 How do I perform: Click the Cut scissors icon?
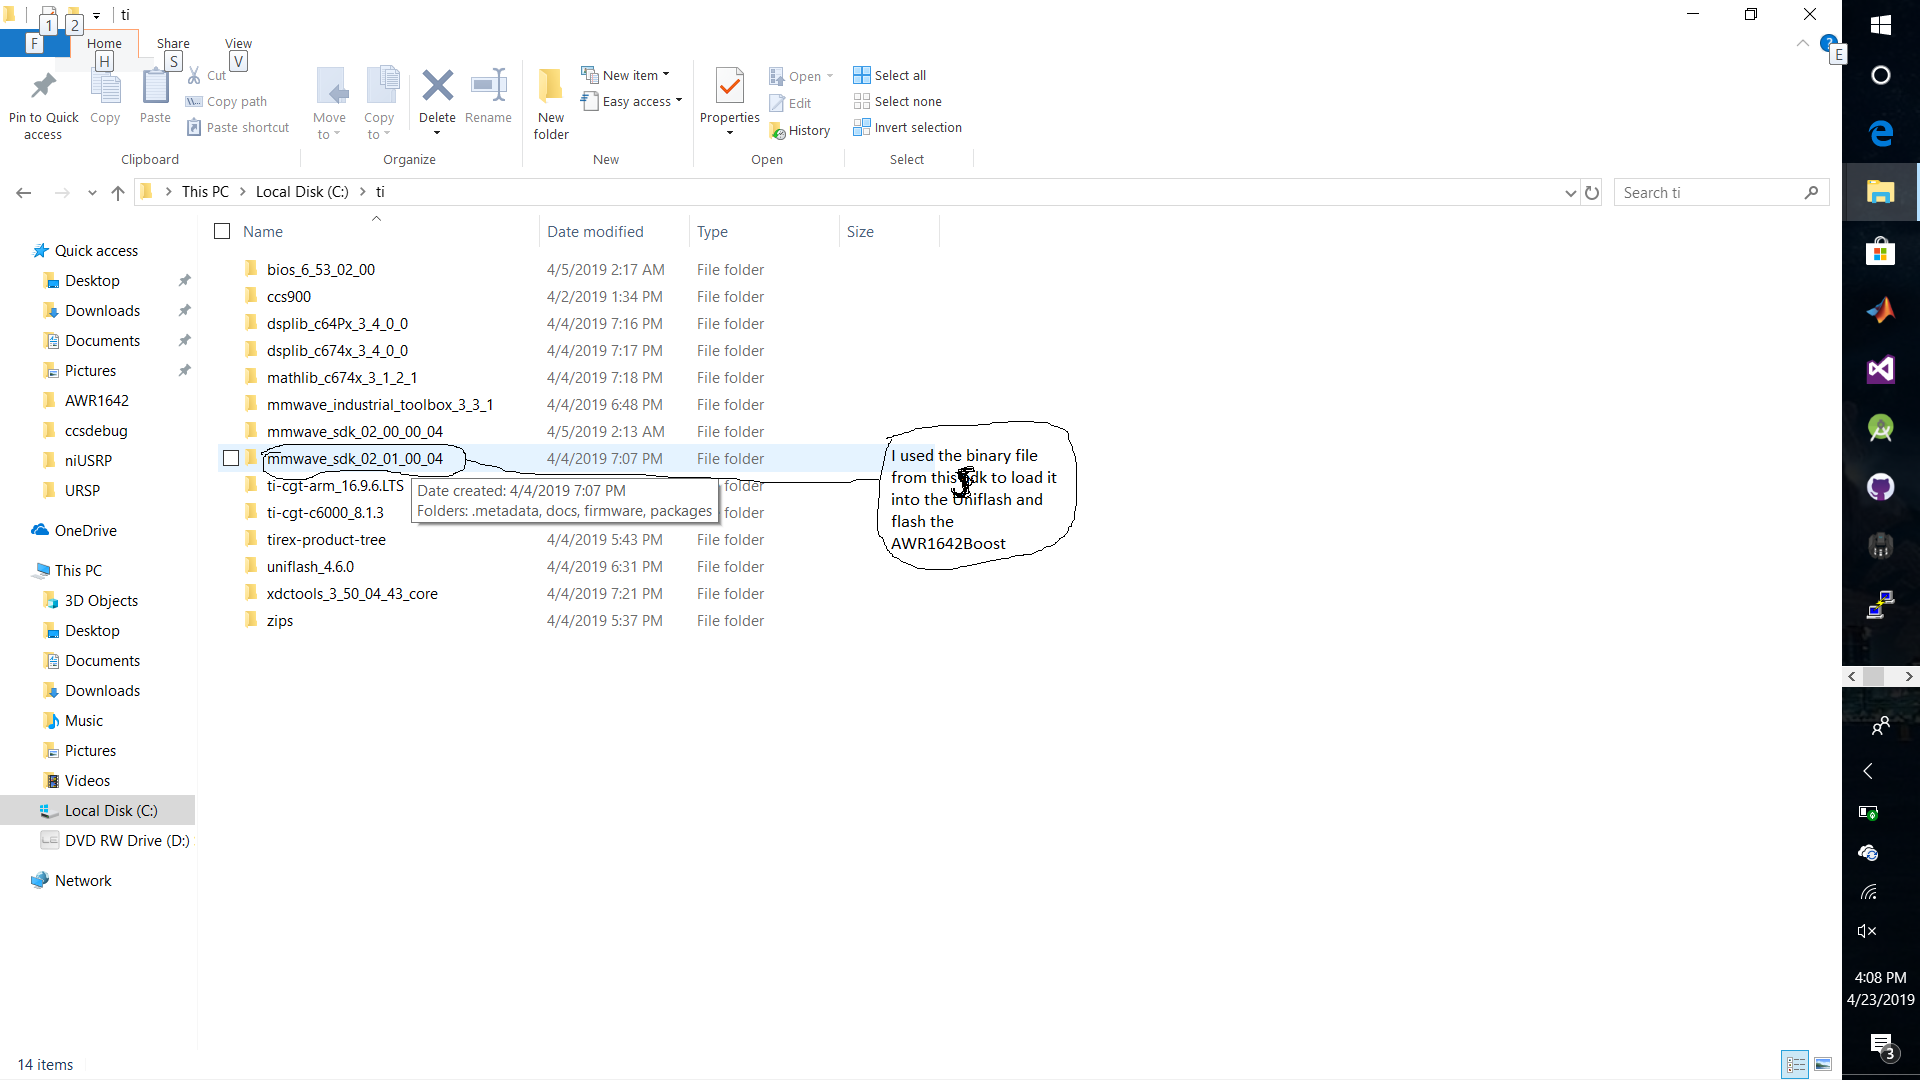(x=194, y=76)
